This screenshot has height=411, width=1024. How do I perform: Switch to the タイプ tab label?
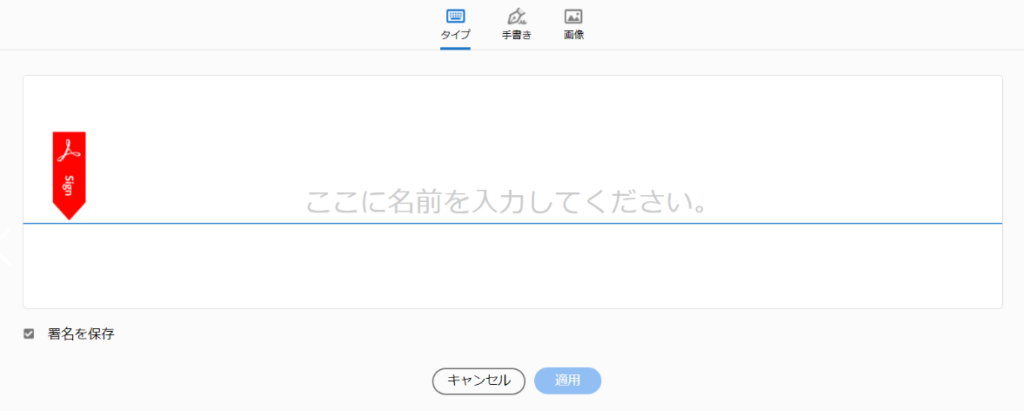pyautogui.click(x=455, y=35)
